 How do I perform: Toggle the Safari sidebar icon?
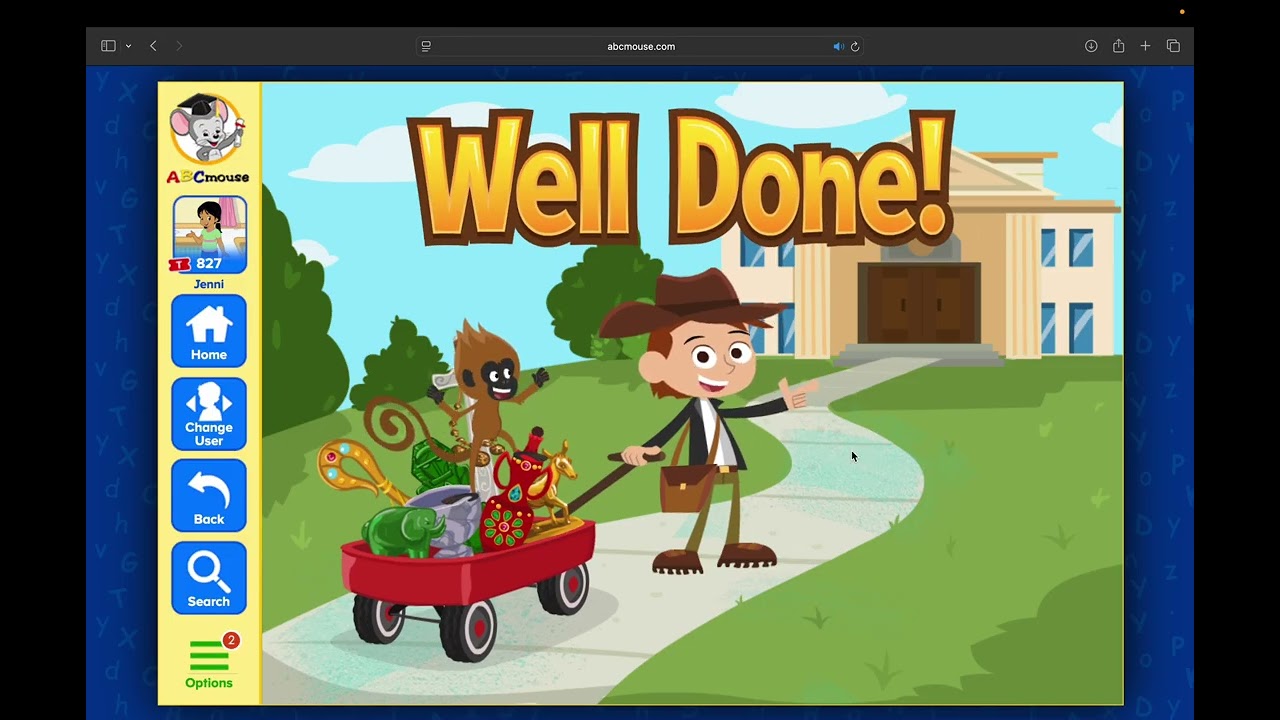click(x=108, y=46)
